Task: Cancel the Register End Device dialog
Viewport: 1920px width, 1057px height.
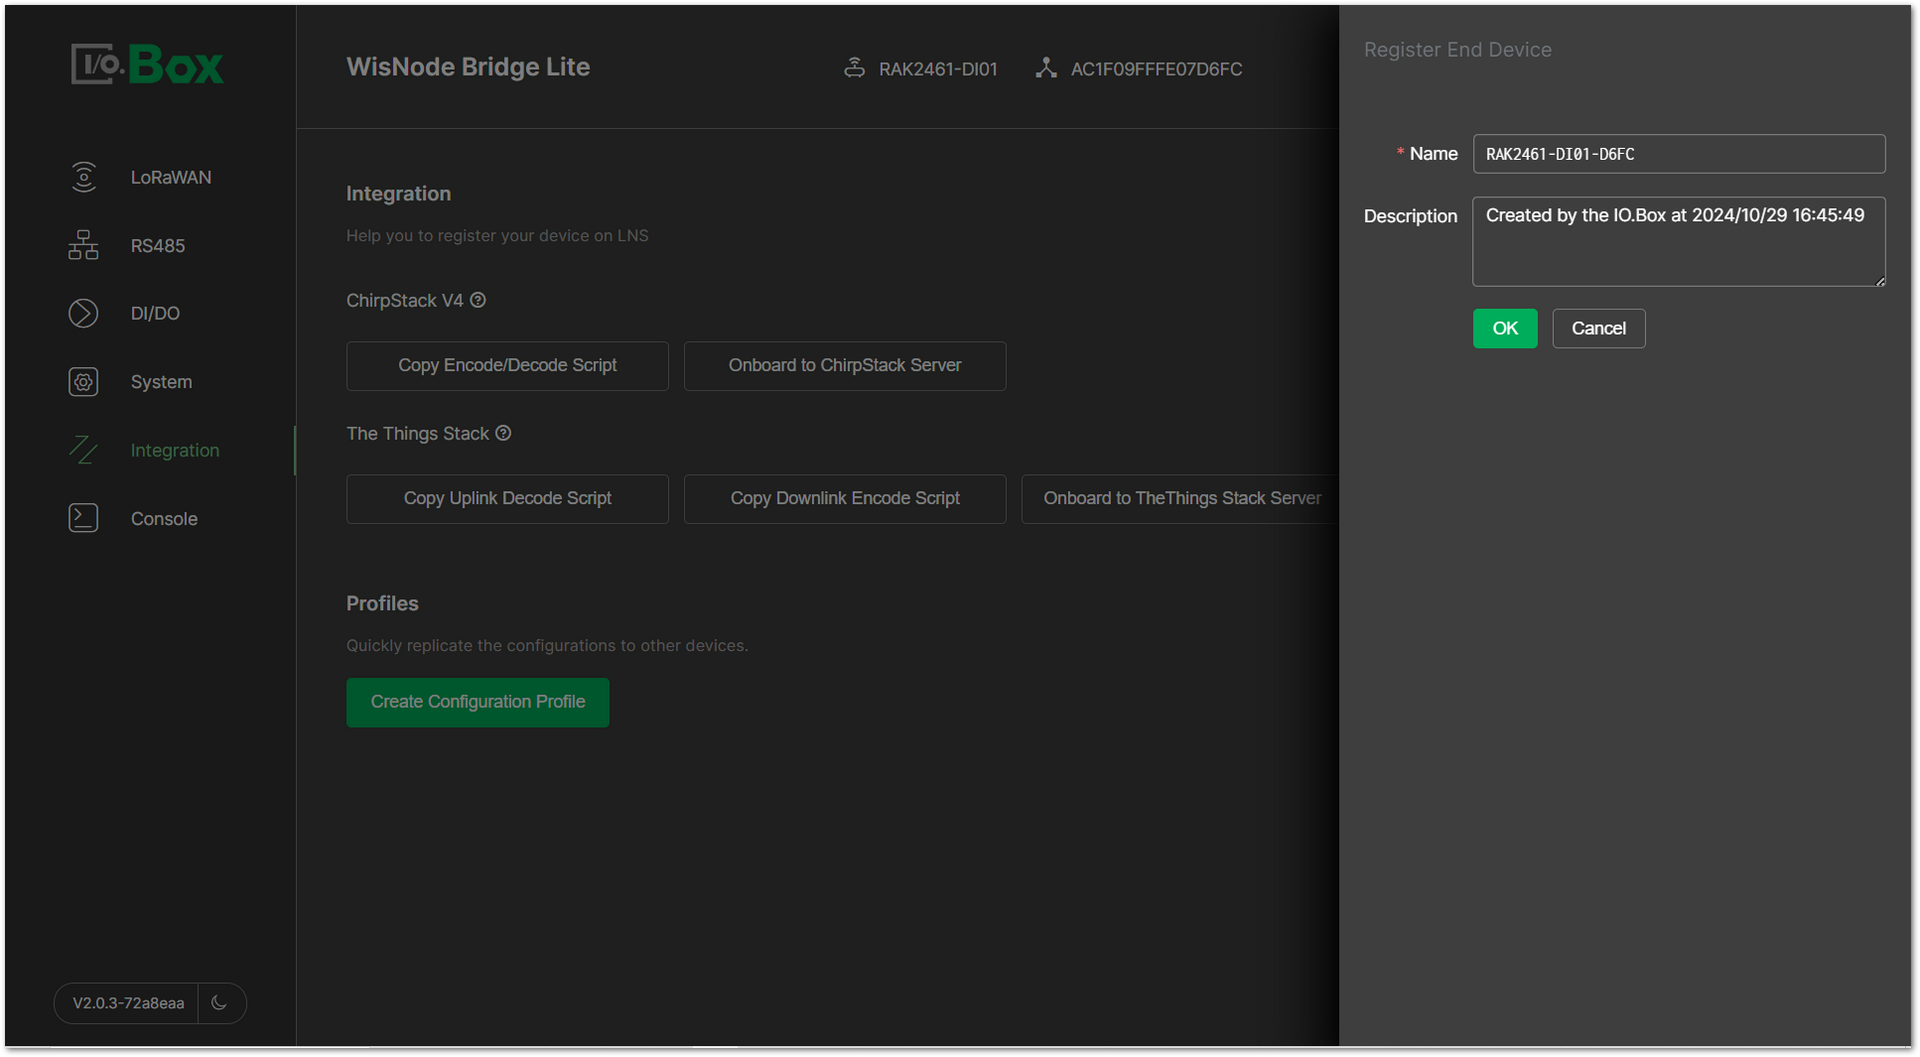Action: [x=1598, y=328]
